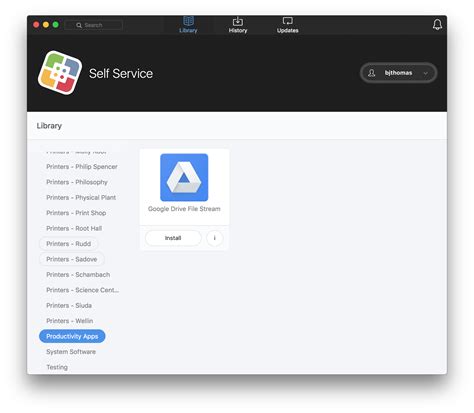Select Printers - Science Cent... category
The image size is (474, 413).
click(82, 290)
